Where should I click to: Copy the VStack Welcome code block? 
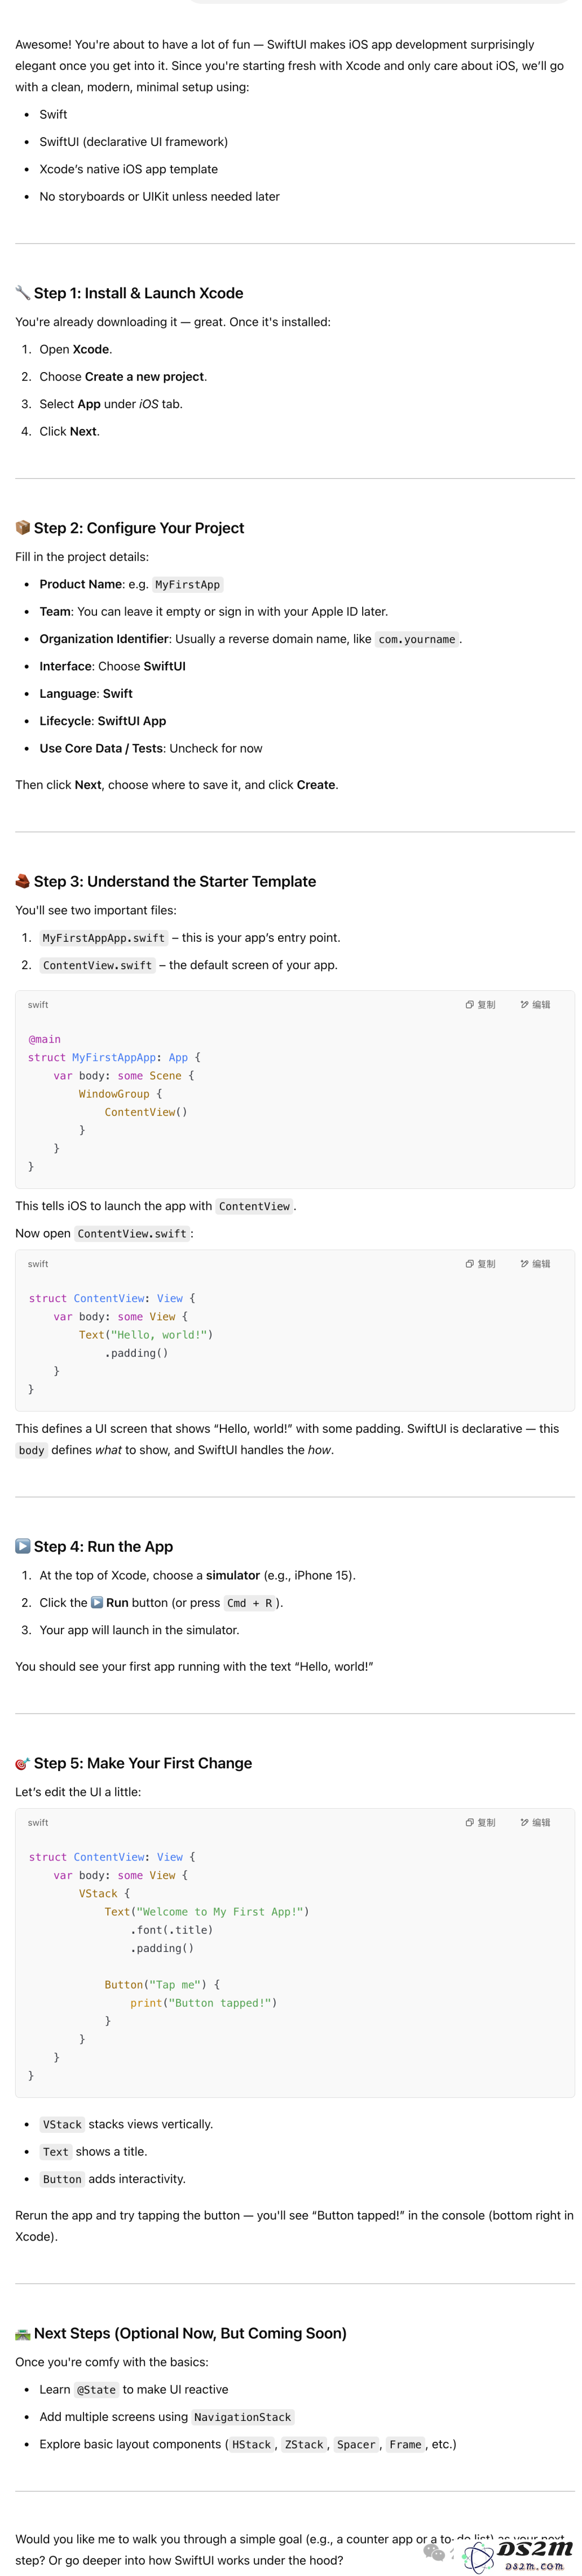[480, 1822]
